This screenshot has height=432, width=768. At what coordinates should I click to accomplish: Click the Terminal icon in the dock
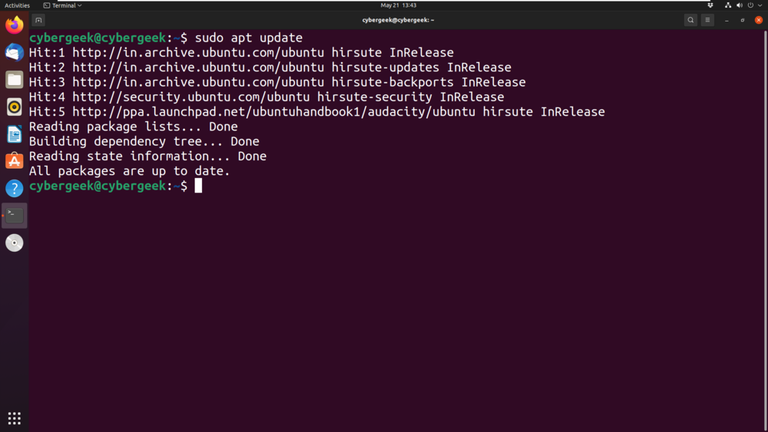[14, 215]
